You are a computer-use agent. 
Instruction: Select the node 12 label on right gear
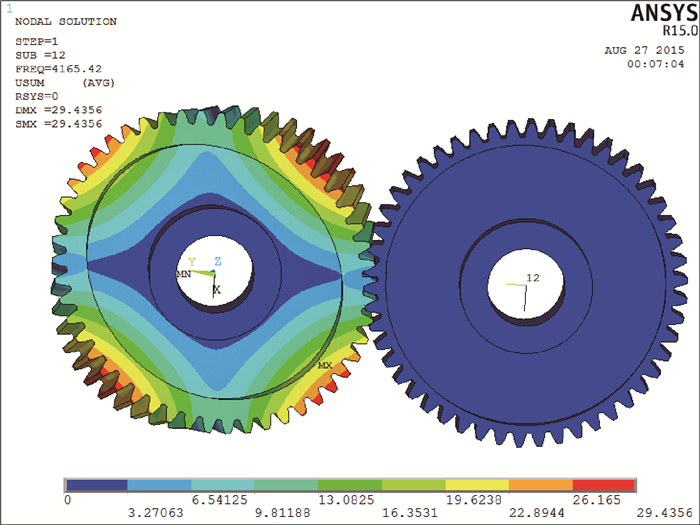pyautogui.click(x=533, y=278)
